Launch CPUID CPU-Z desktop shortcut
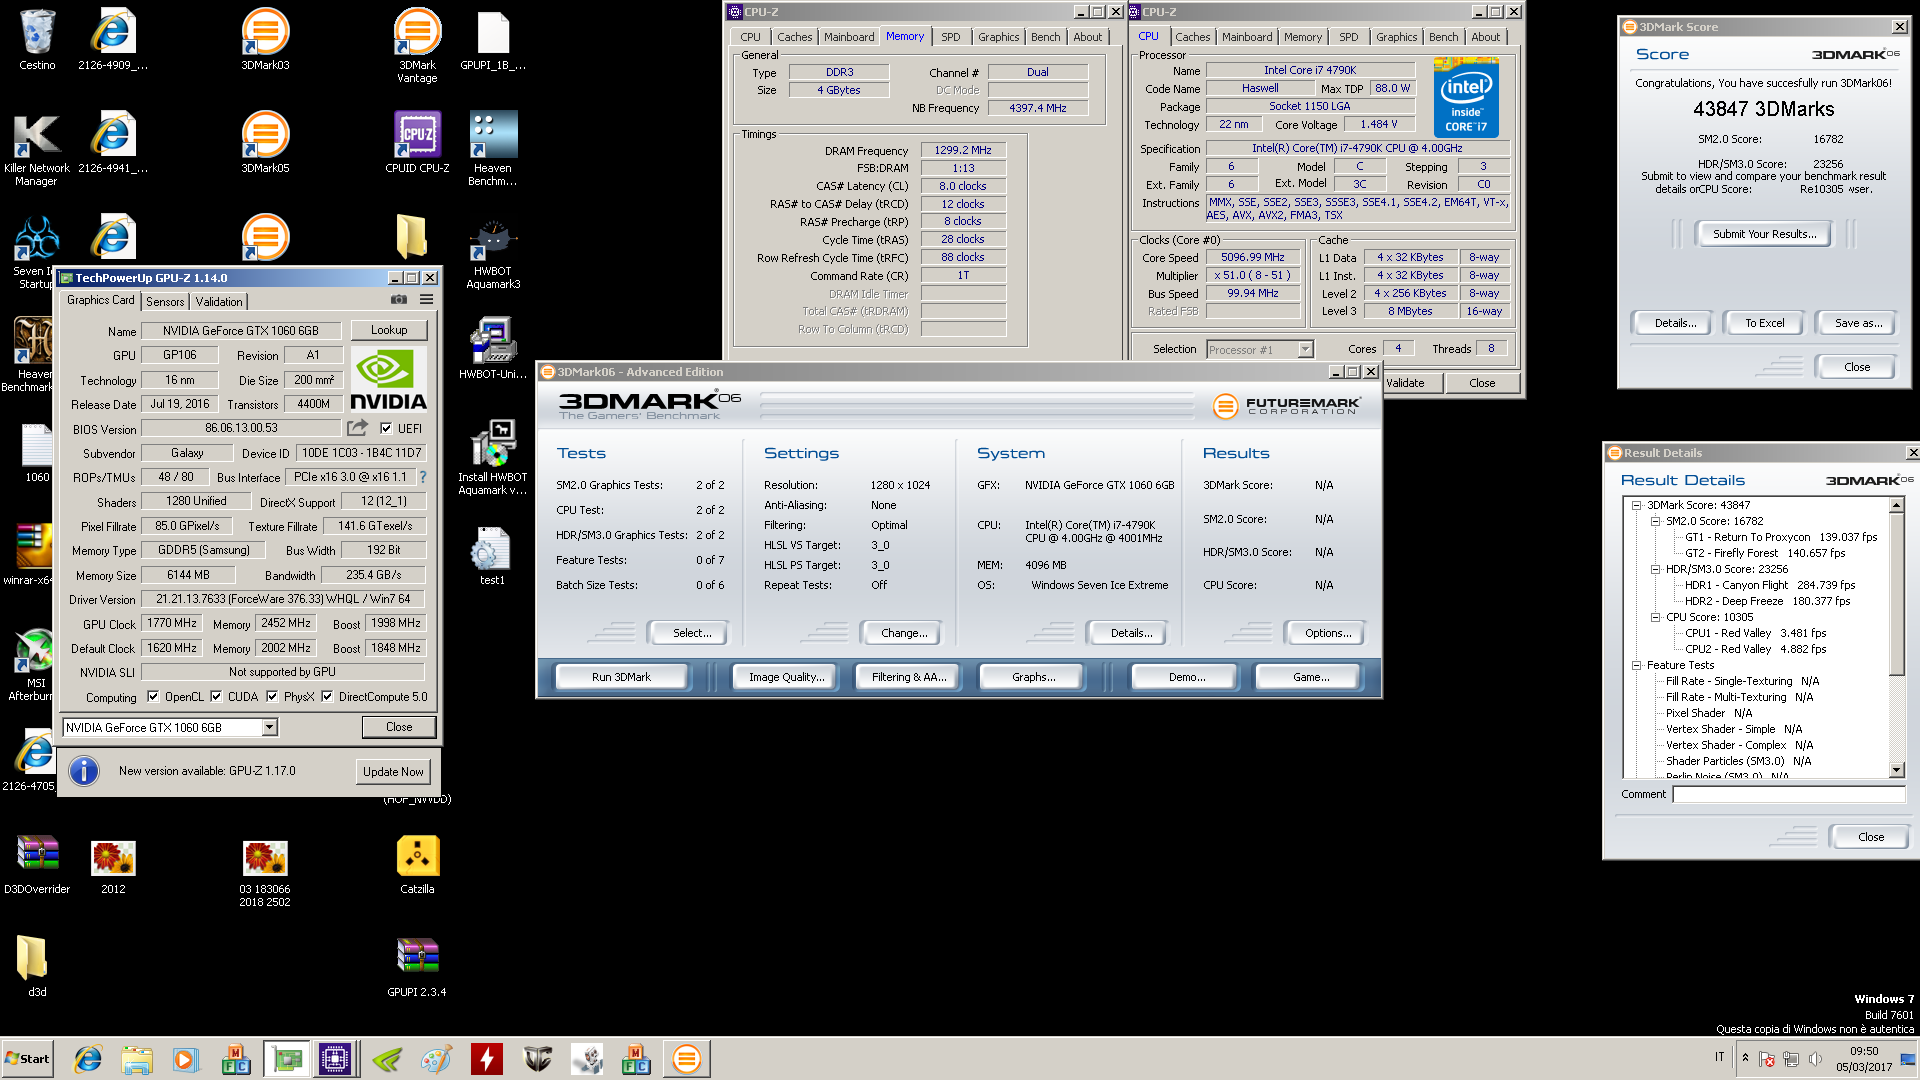This screenshot has width=1920, height=1080. (x=417, y=142)
